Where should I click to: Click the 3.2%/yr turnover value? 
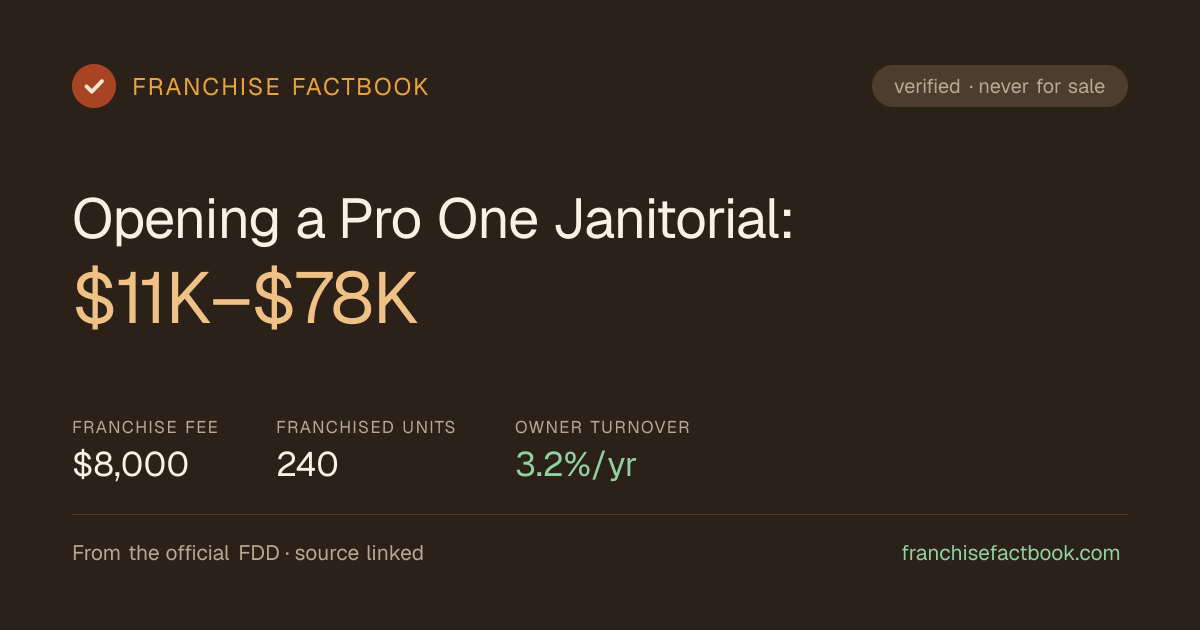click(x=576, y=464)
